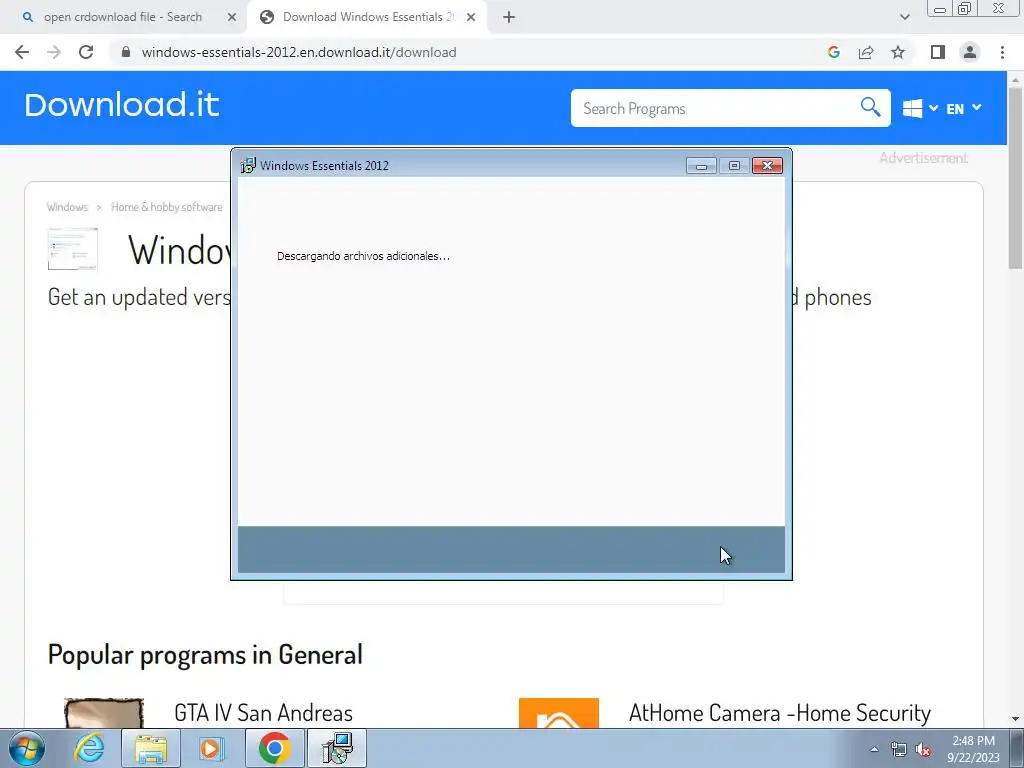Reload the current page
The width and height of the screenshot is (1024, 768).
pos(86,52)
